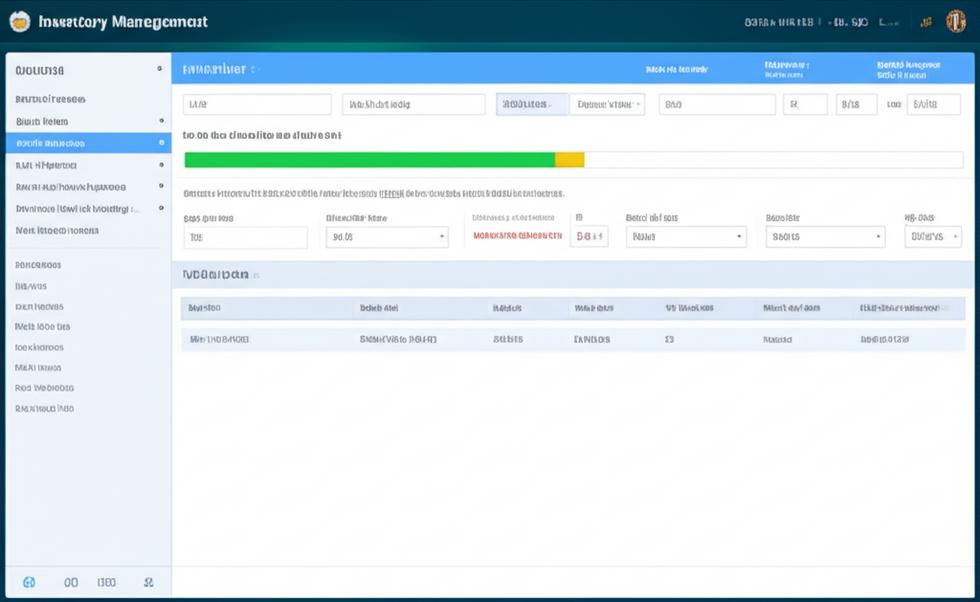
Task: Select the rightmost tab in the blue header bar
Action: pyautogui.click(x=909, y=69)
